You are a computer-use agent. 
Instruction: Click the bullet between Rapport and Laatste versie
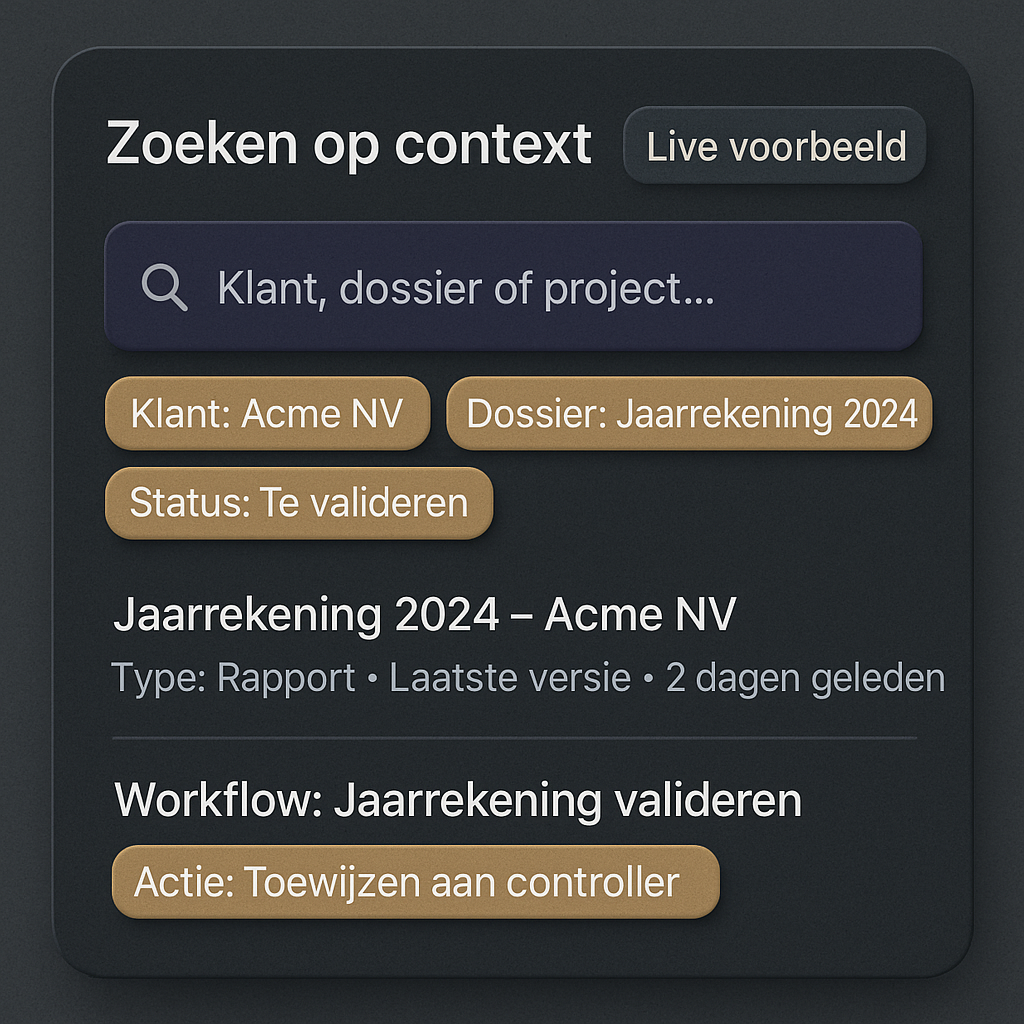373,679
